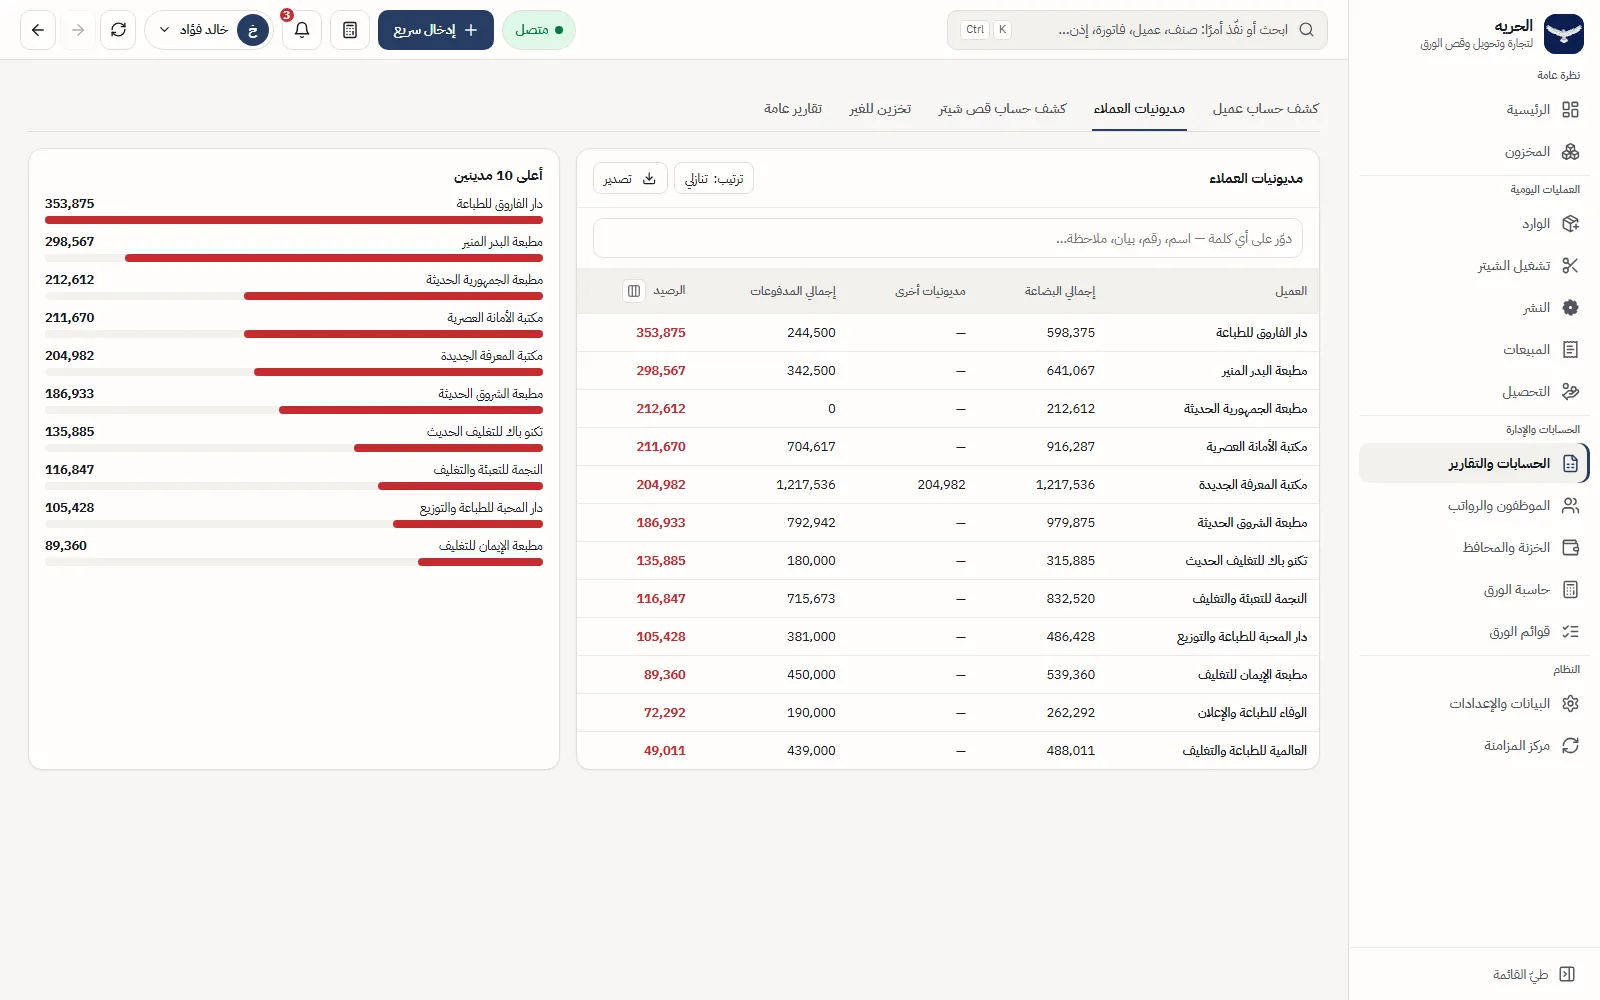Switch to كشف حساب عميل tab

coord(1265,108)
